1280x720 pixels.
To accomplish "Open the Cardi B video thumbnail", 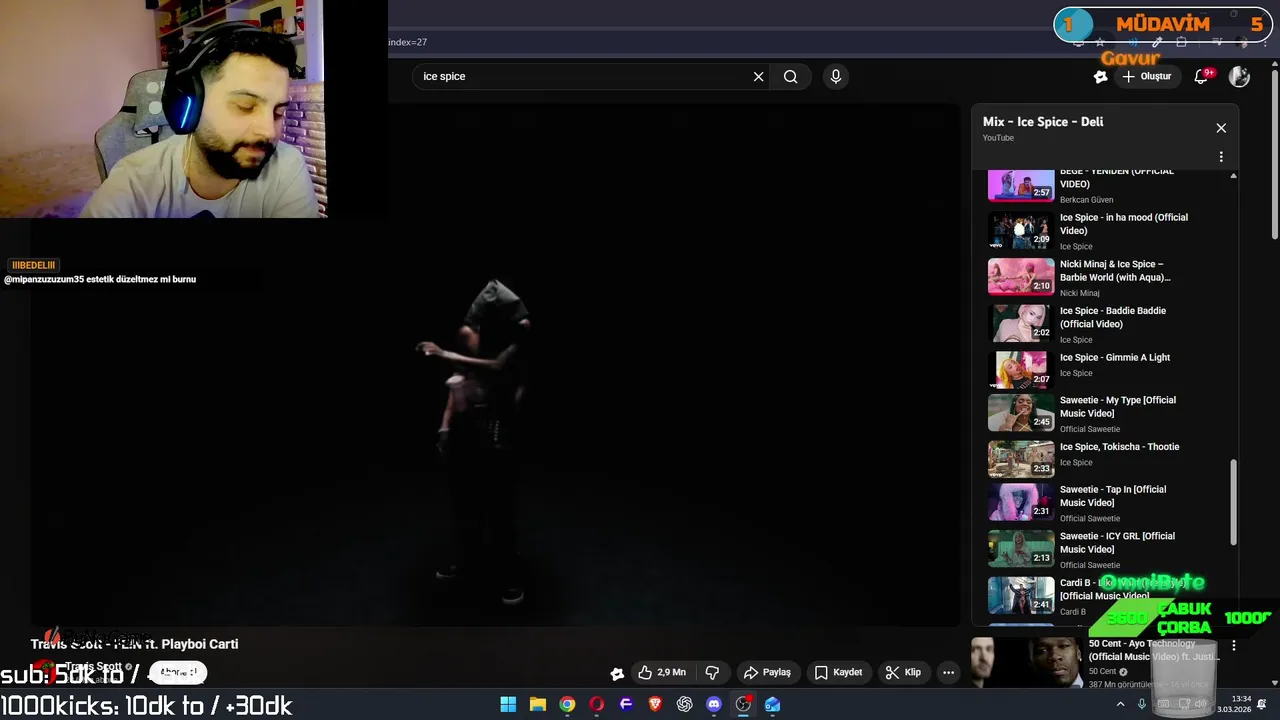I will pyautogui.click(x=1021, y=595).
